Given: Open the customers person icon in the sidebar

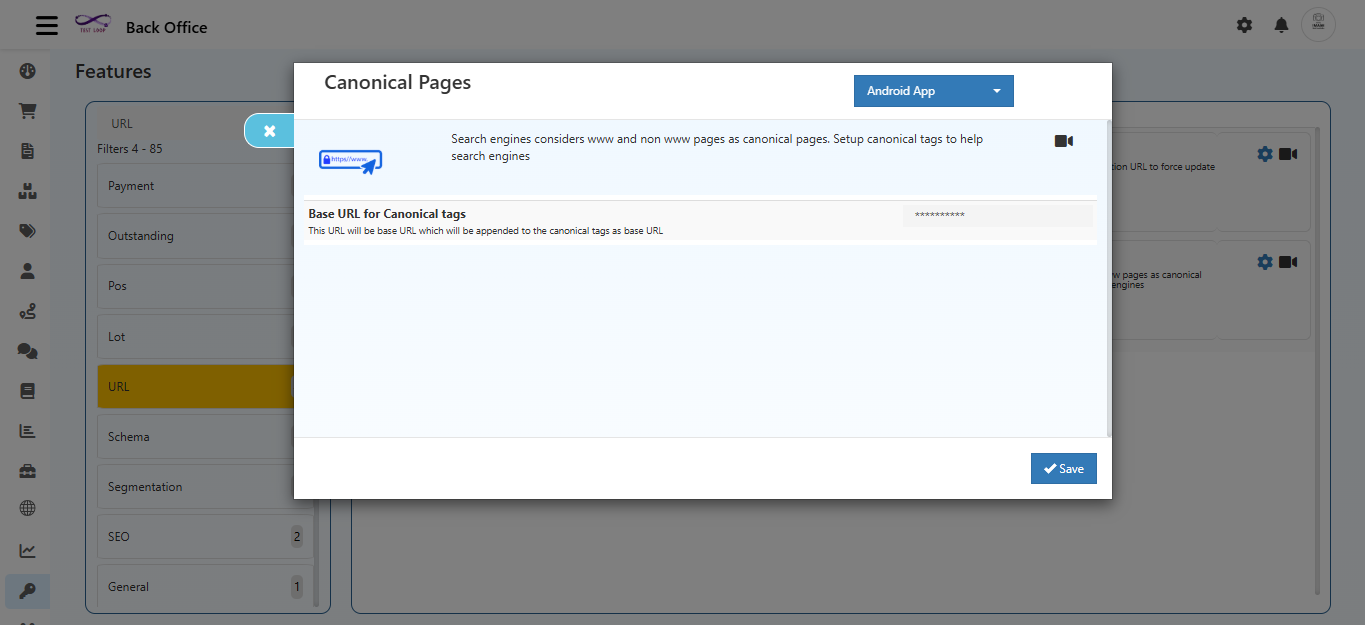Looking at the screenshot, I should pos(27,271).
